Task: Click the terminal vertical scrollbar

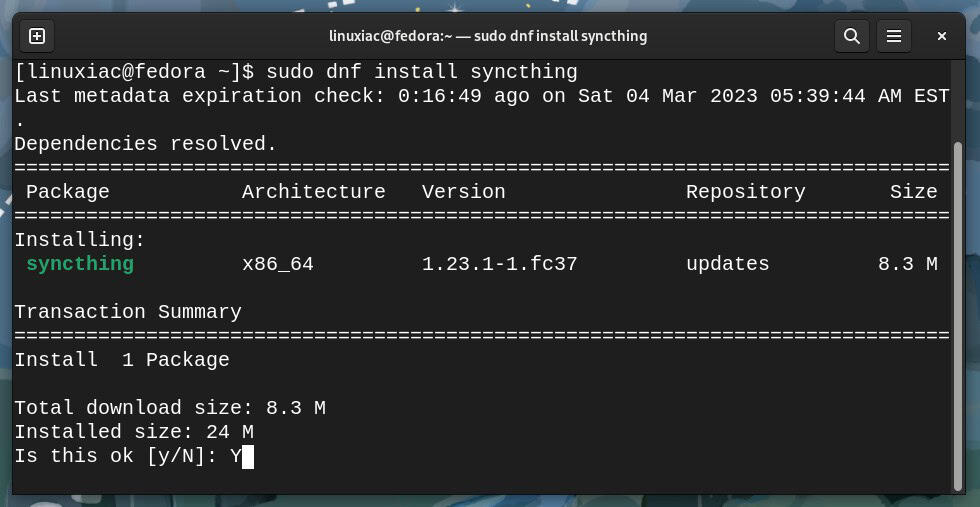Action: pos(959,316)
